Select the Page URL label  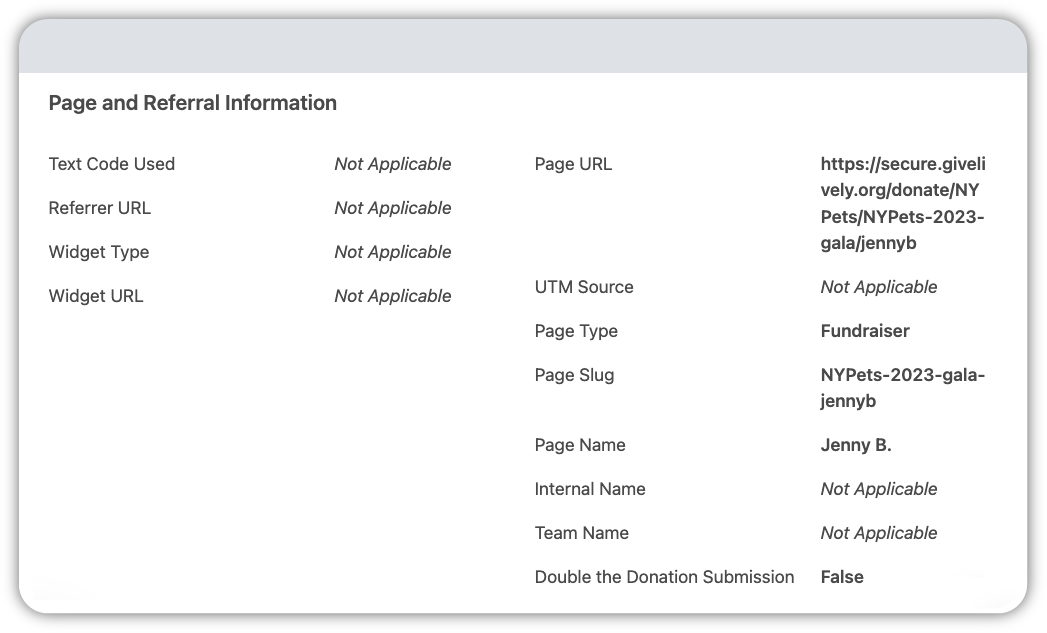tap(573, 164)
